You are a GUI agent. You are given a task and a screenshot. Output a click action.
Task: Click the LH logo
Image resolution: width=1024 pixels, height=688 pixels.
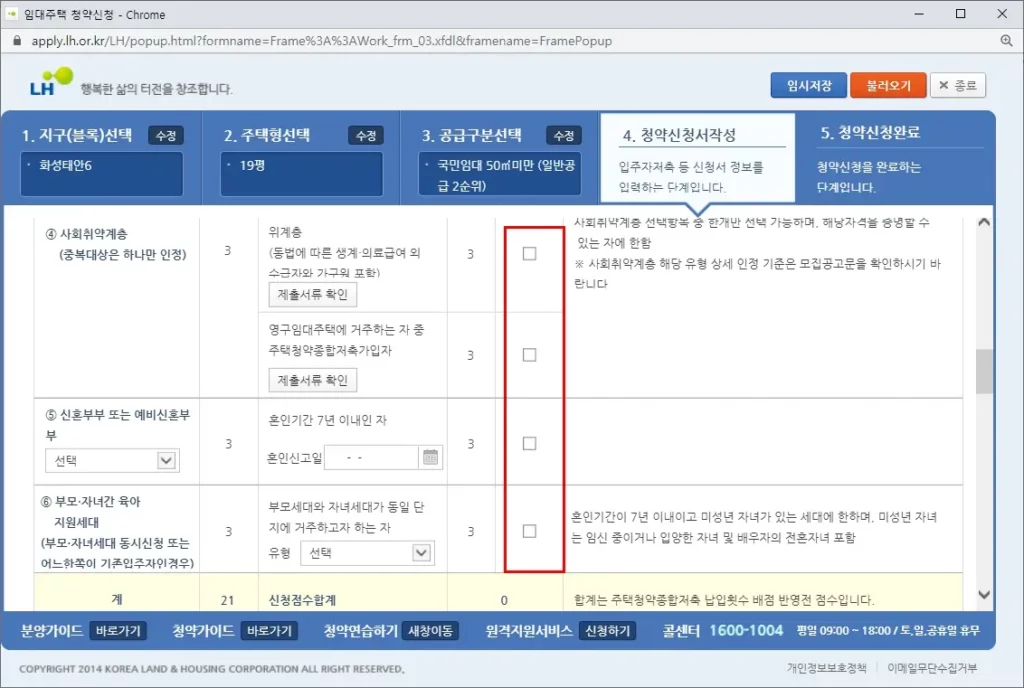pyautogui.click(x=51, y=82)
